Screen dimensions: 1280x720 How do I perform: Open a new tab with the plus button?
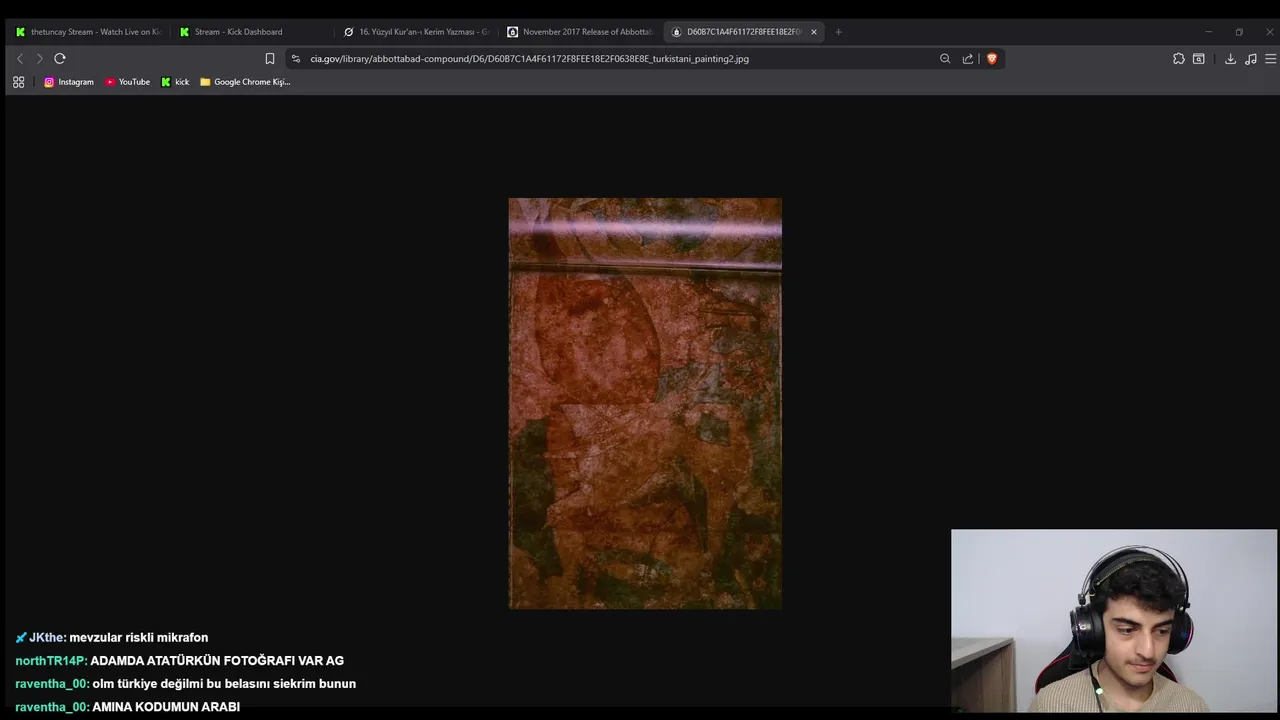point(838,32)
